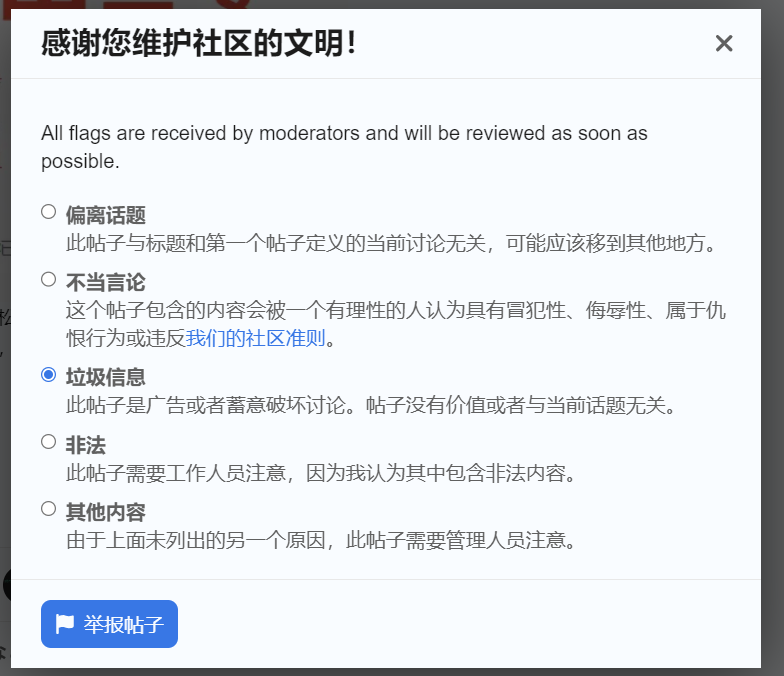Select the 不当言论 radio option
This screenshot has height=676, width=784.
click(x=48, y=280)
